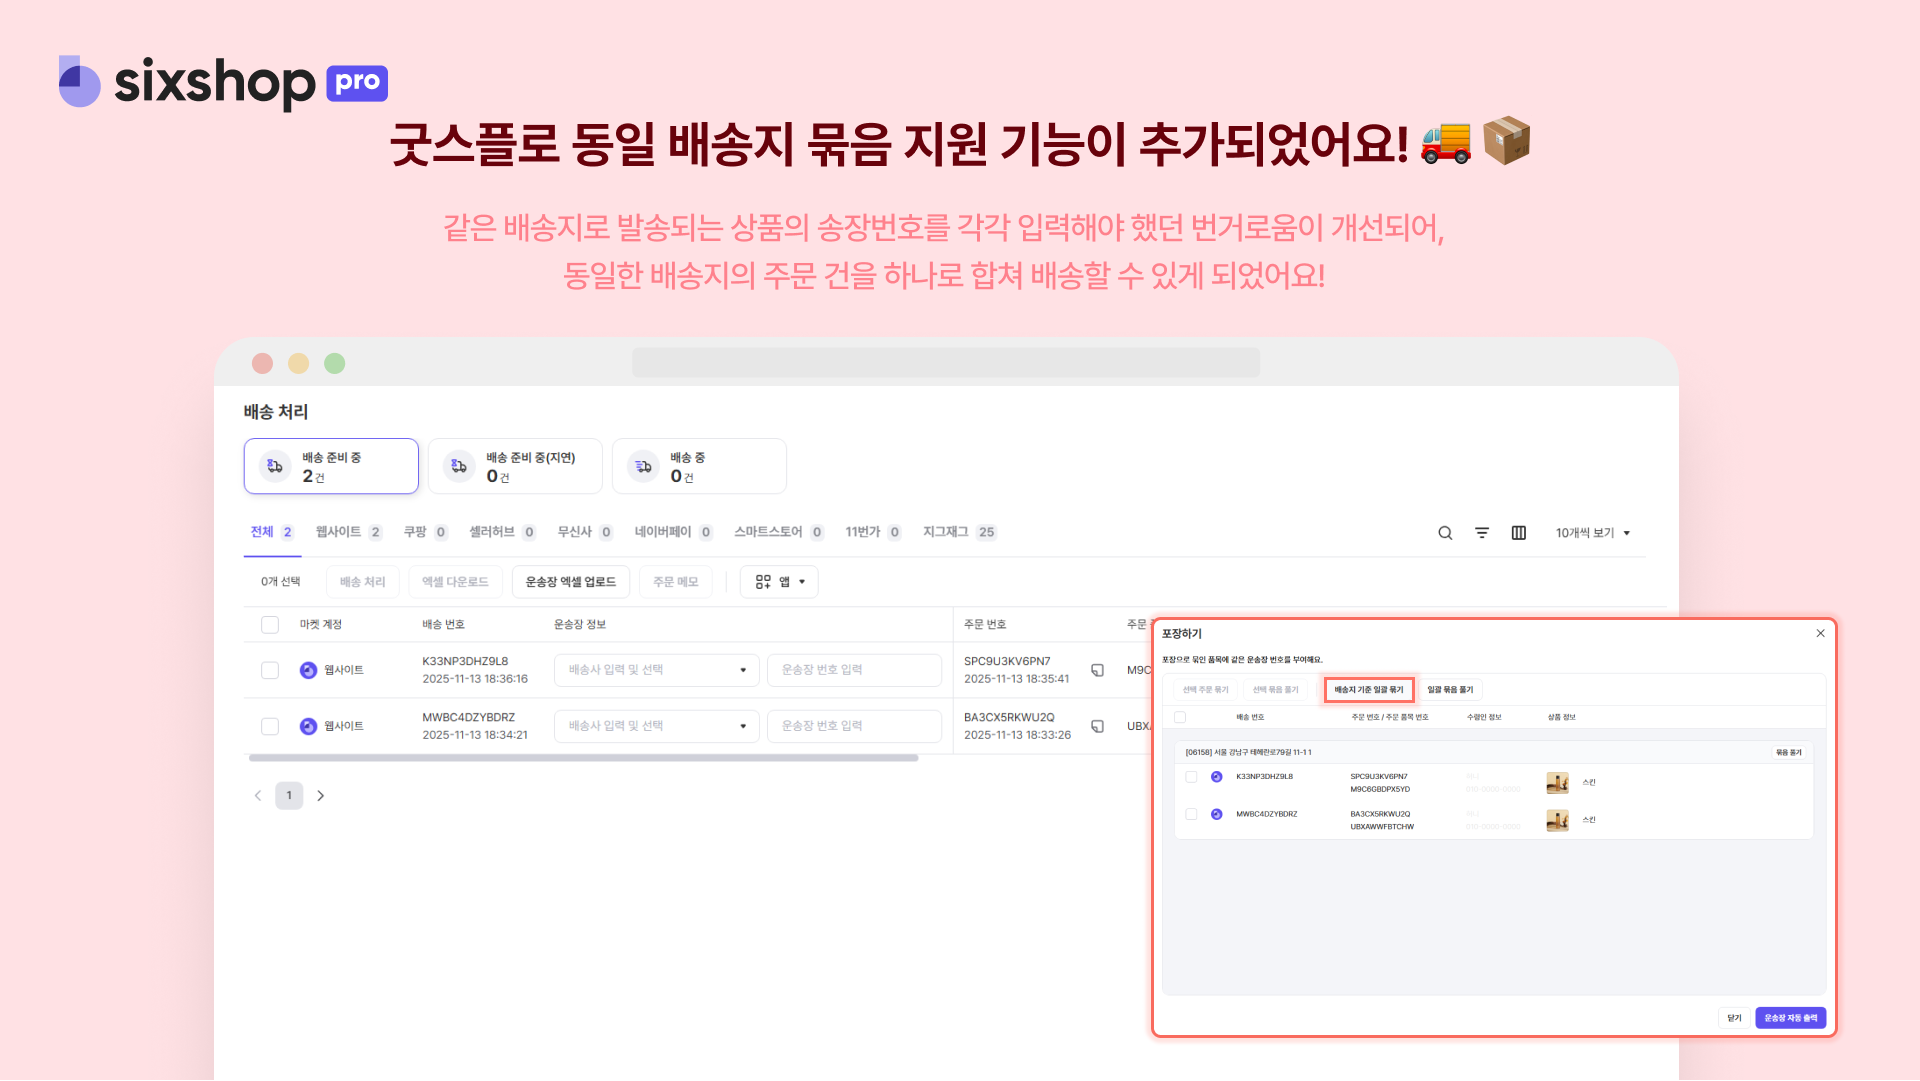Check the select-all checkbox in main table header
Viewport: 1920px width, 1081px height.
click(270, 625)
